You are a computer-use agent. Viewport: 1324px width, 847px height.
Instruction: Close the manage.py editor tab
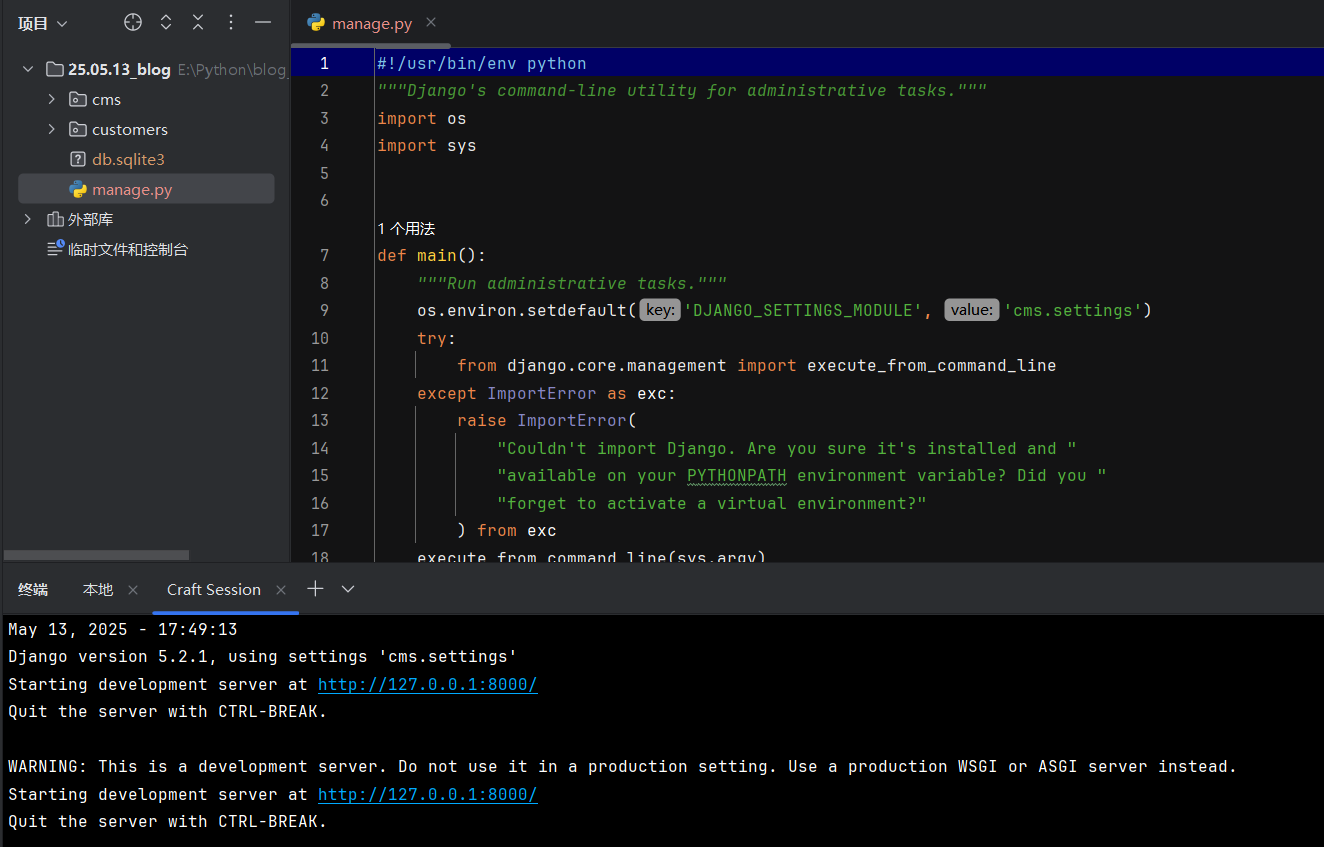[431, 23]
